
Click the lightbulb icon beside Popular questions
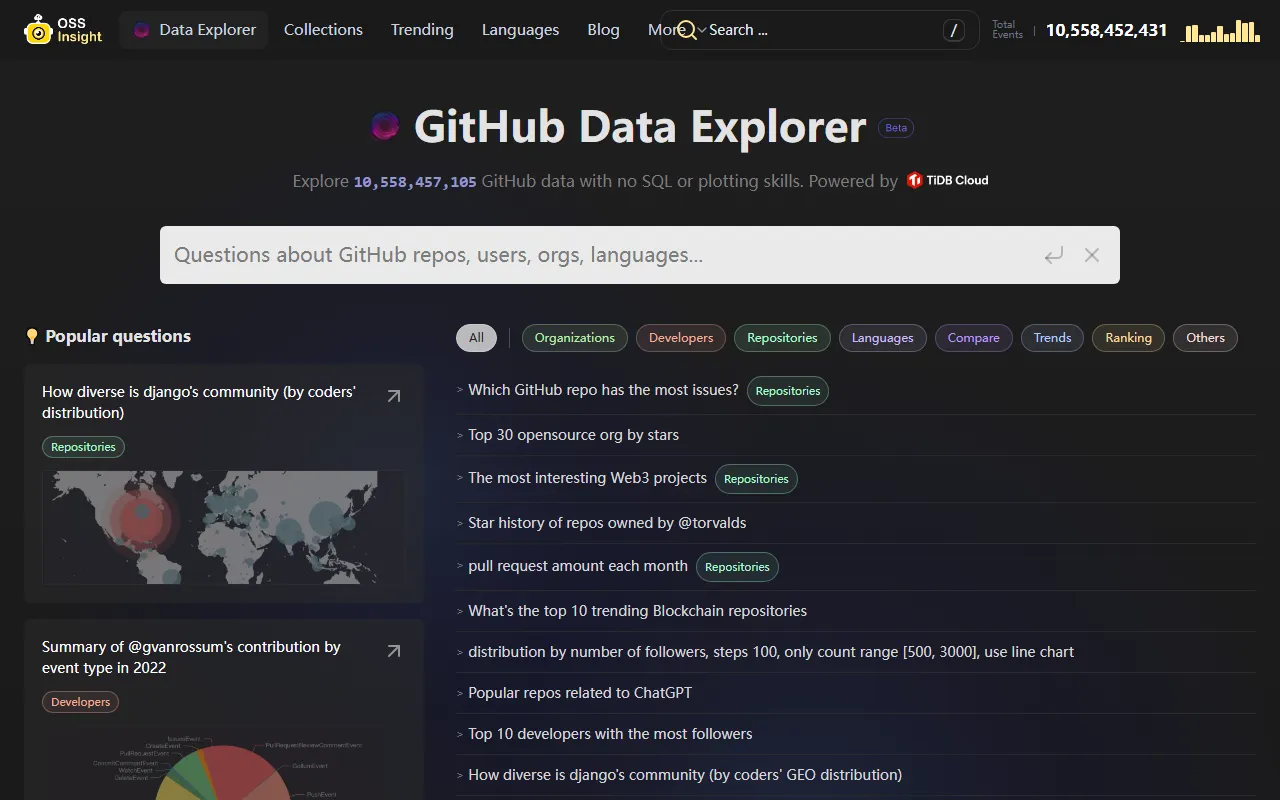[x=32, y=336]
